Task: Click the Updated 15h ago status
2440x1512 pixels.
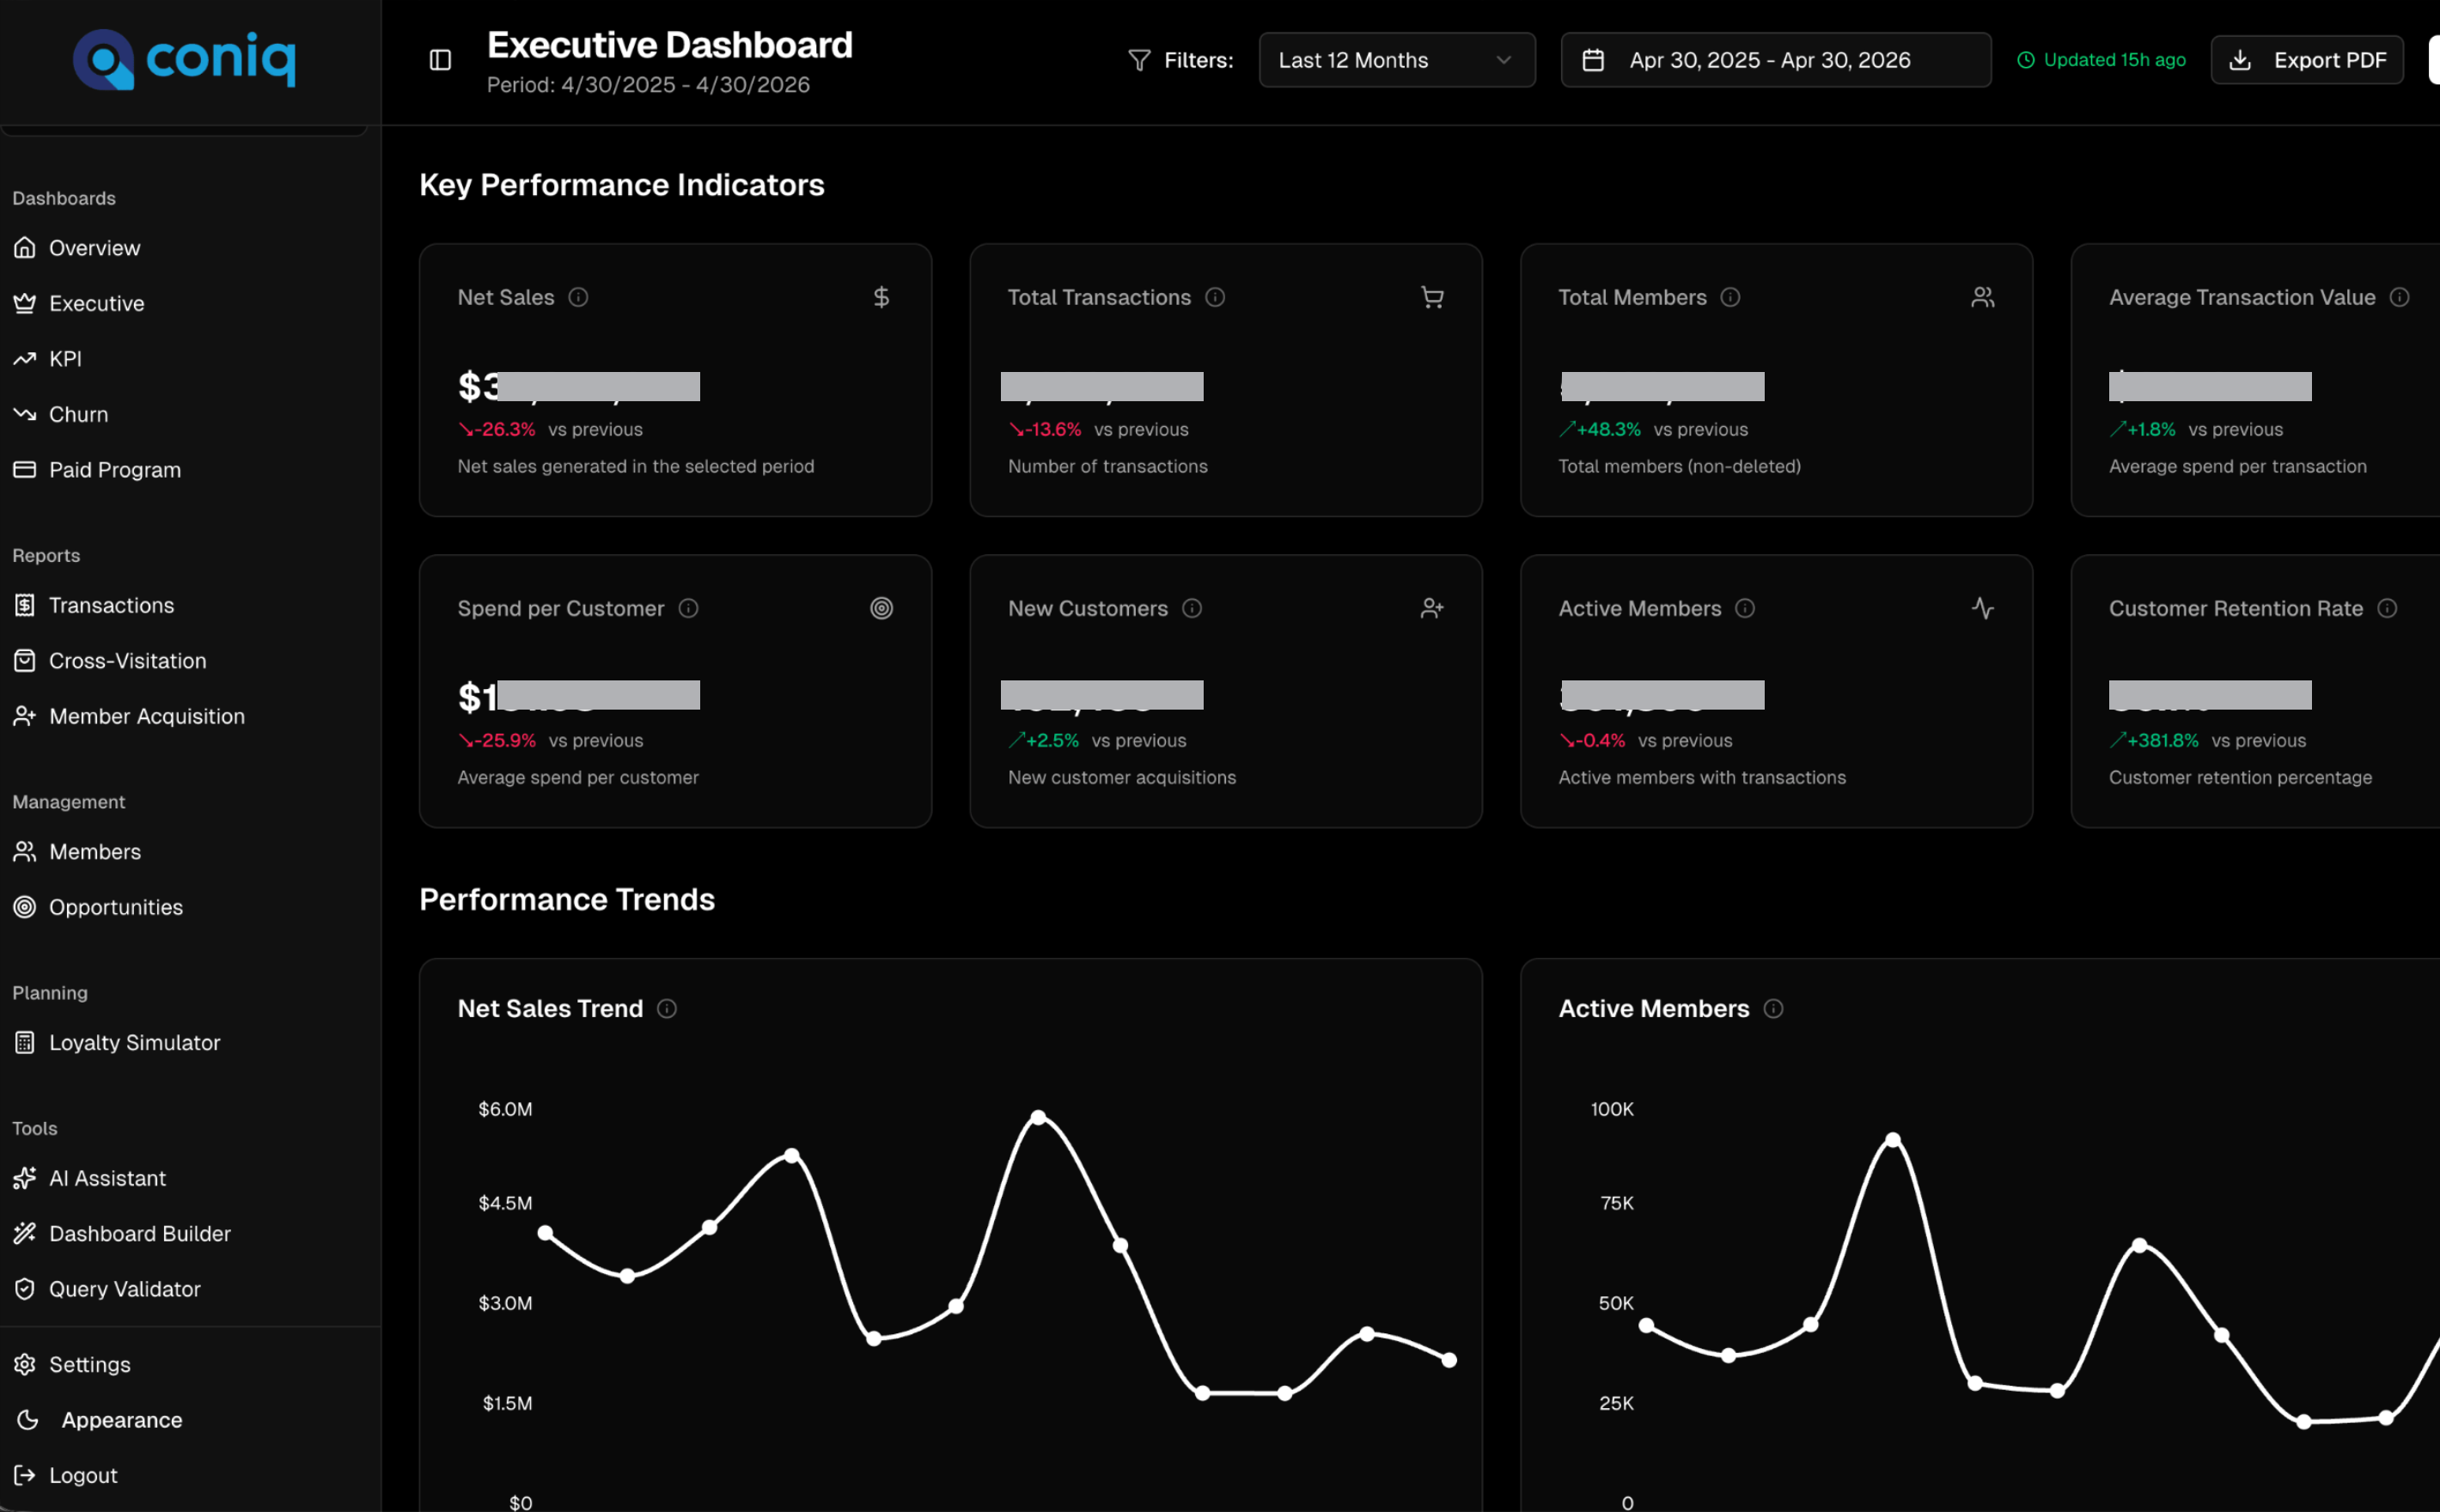Action: tap(2101, 60)
